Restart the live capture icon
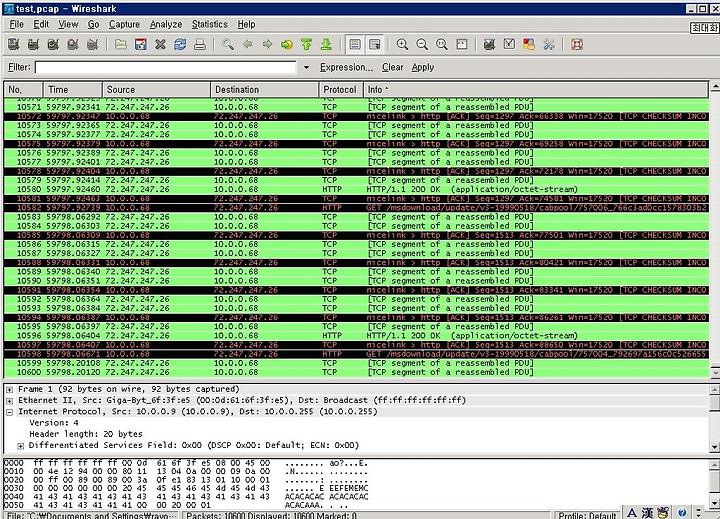Viewport: 720px width, 519px height. pos(92,45)
